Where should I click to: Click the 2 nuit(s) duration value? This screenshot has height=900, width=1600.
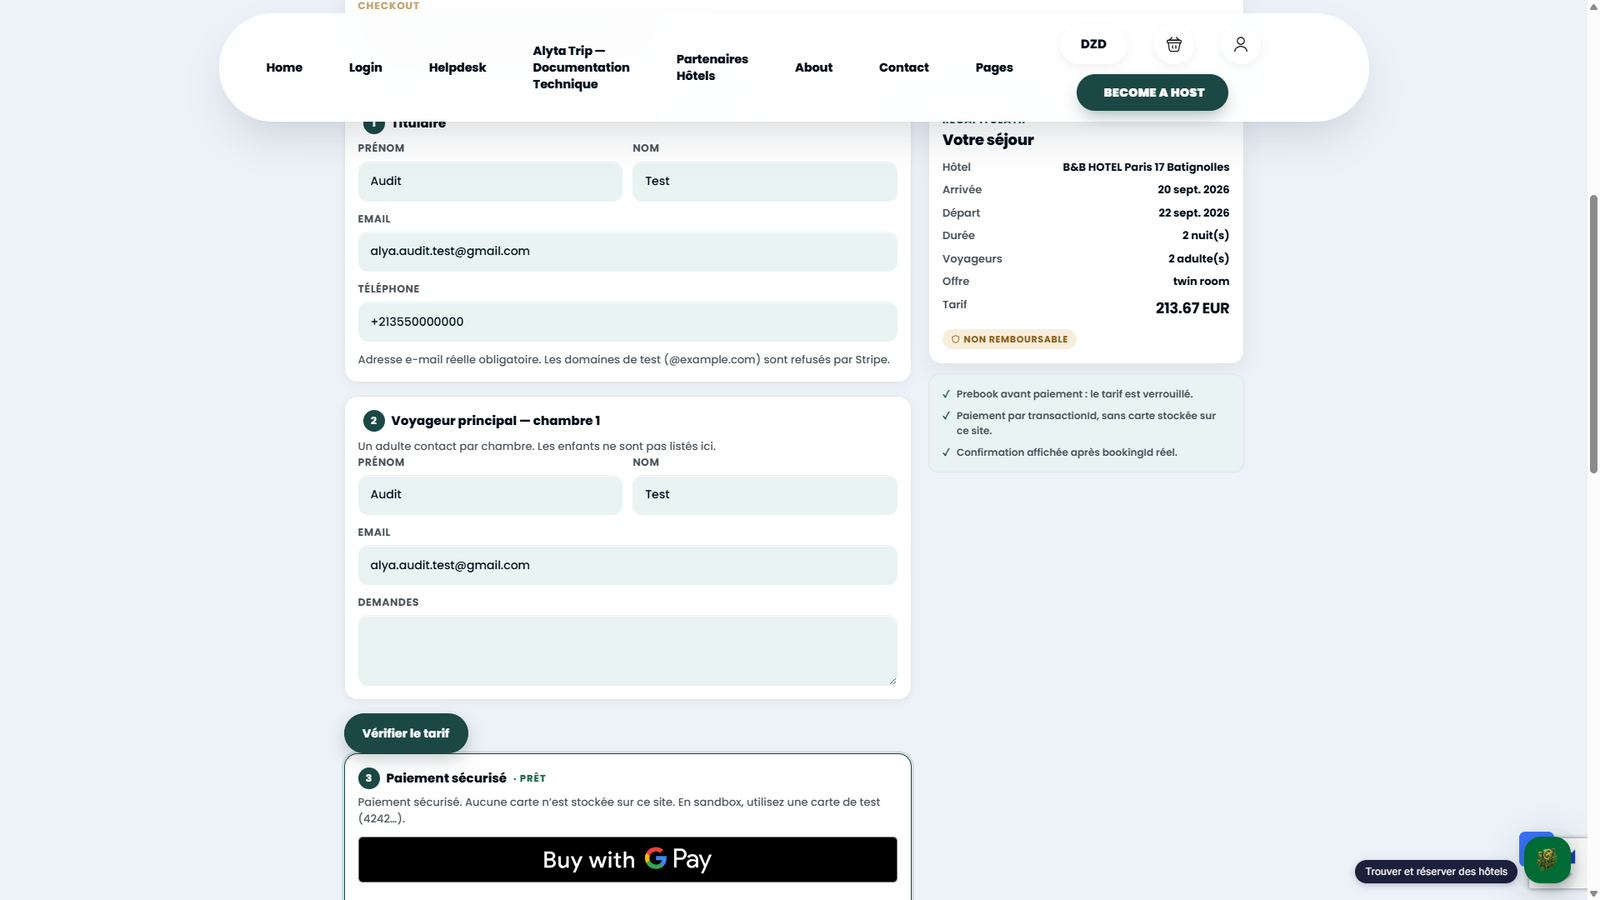(1205, 235)
